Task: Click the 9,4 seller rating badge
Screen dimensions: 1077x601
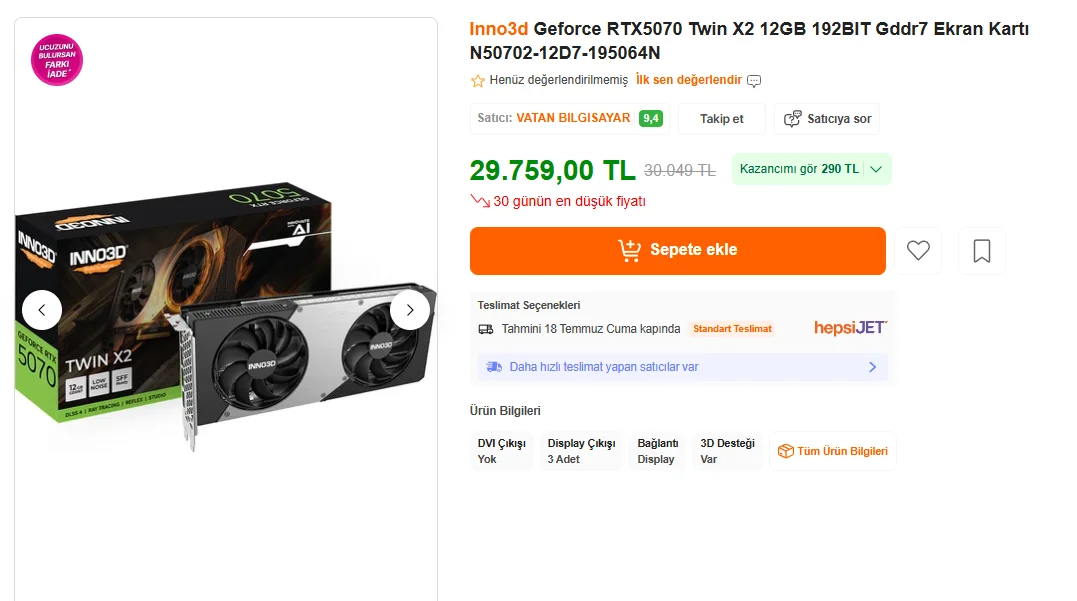Action: [651, 118]
